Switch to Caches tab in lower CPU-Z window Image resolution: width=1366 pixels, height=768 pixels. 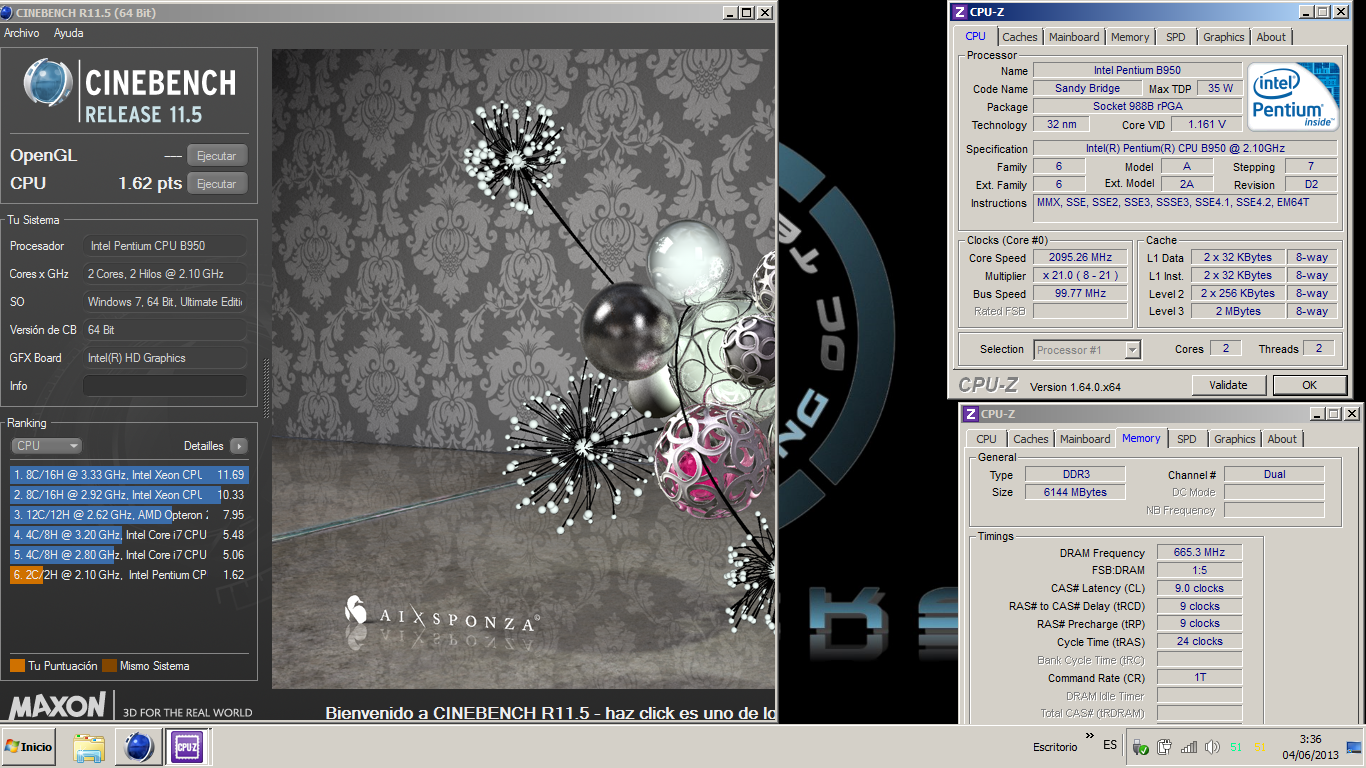point(1031,439)
